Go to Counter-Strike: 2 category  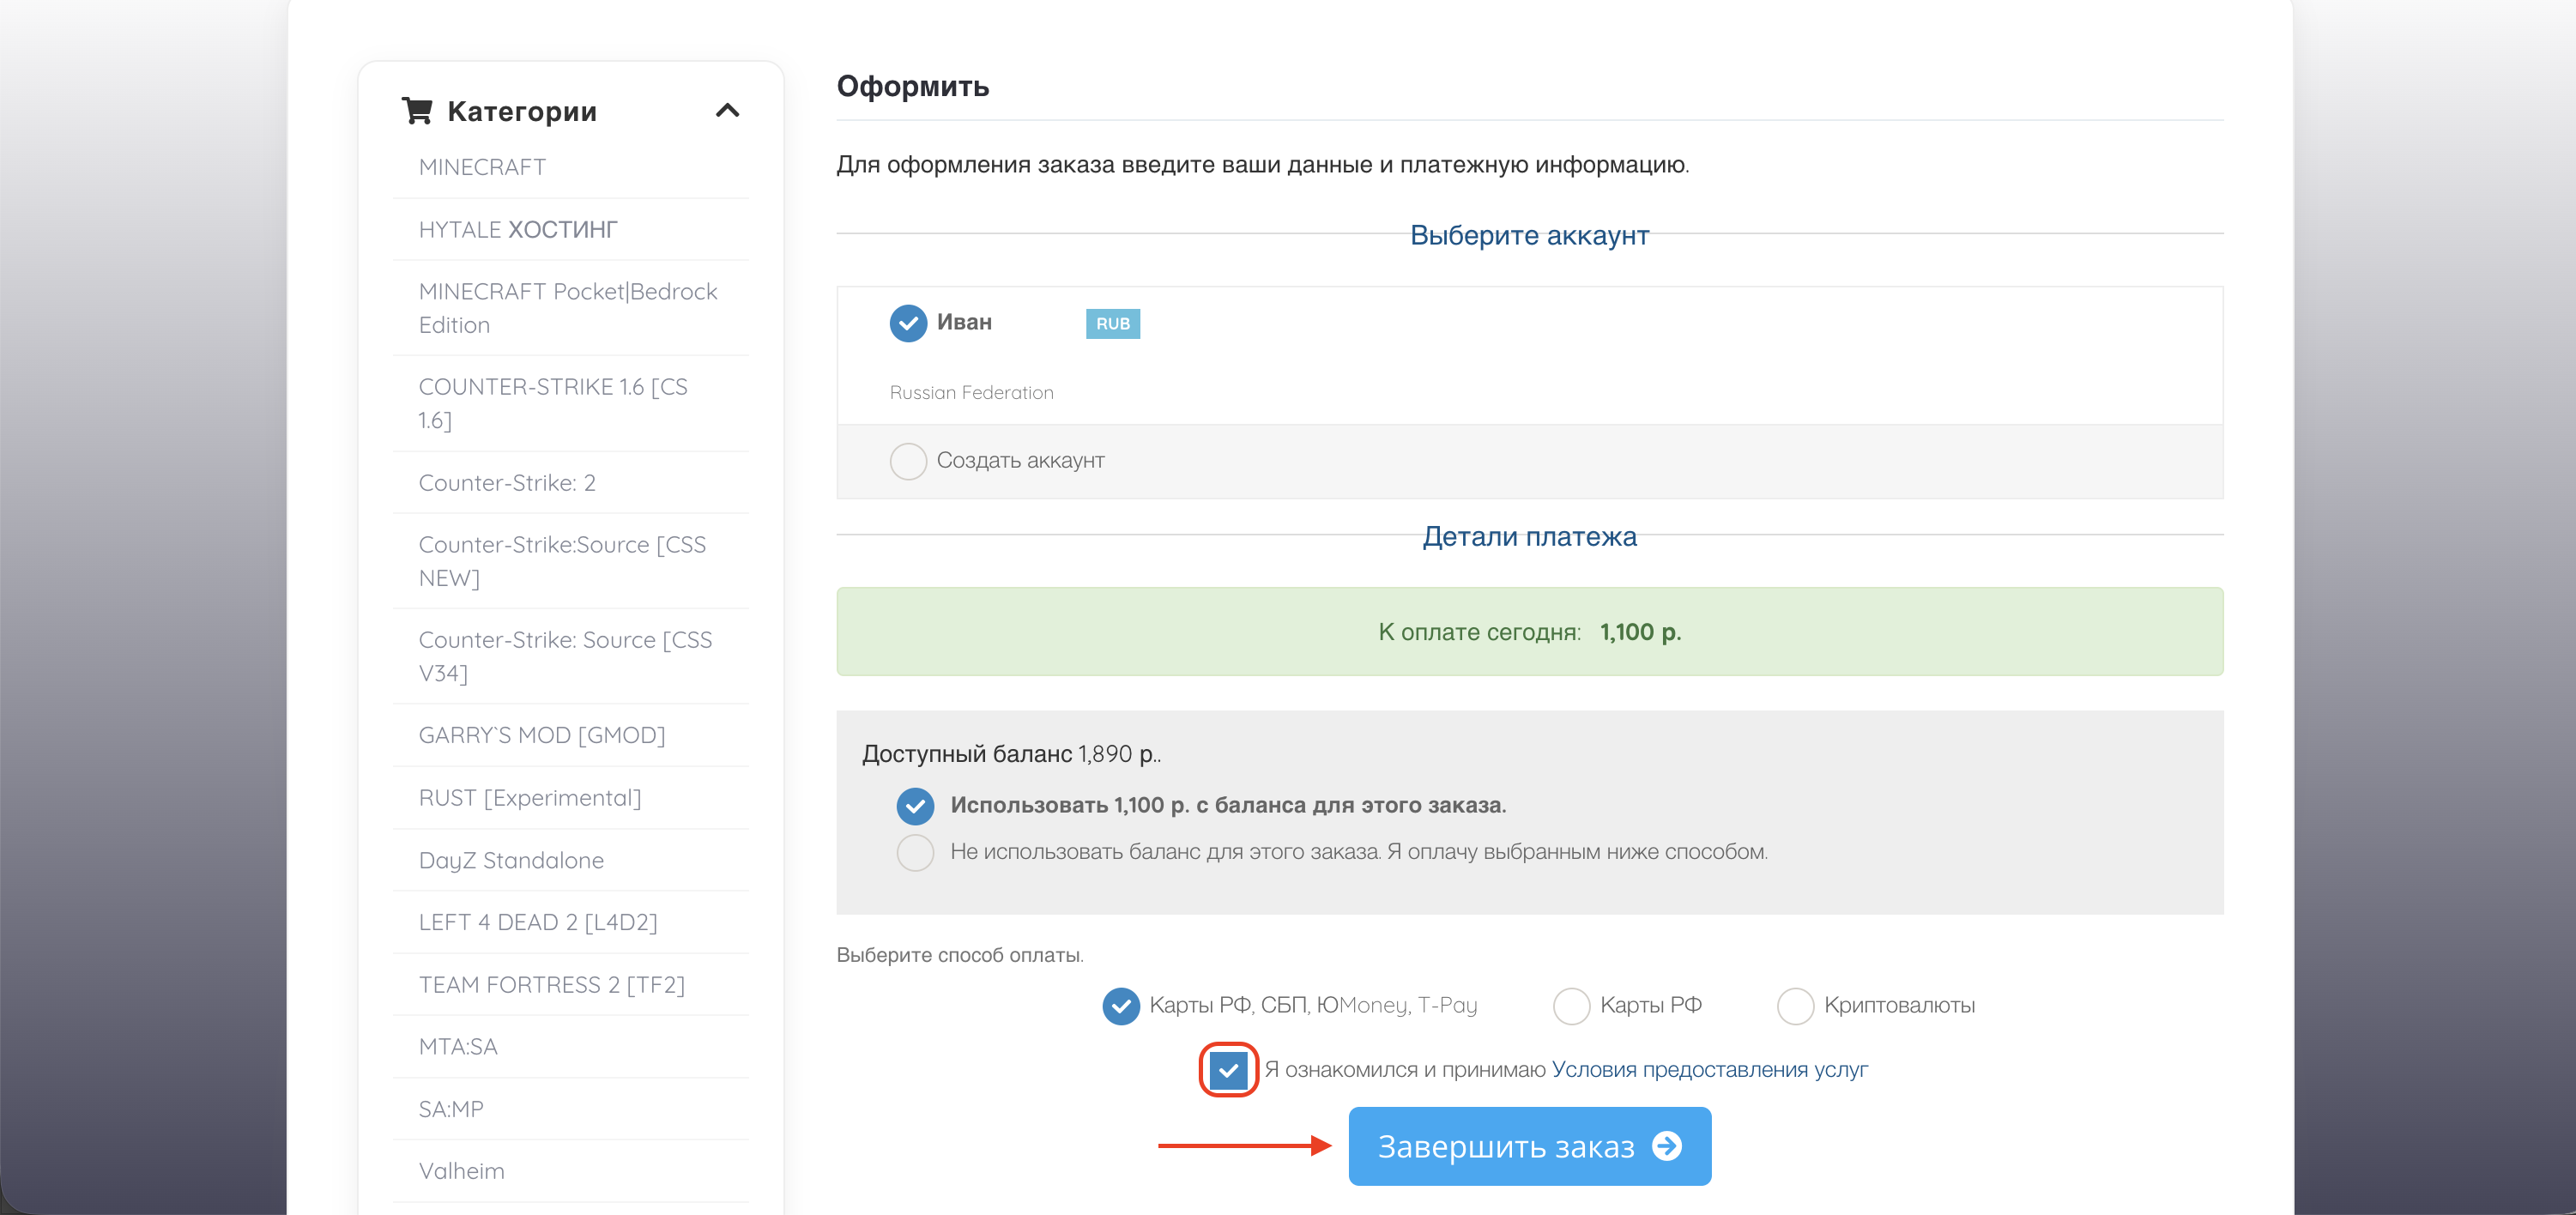click(x=507, y=483)
